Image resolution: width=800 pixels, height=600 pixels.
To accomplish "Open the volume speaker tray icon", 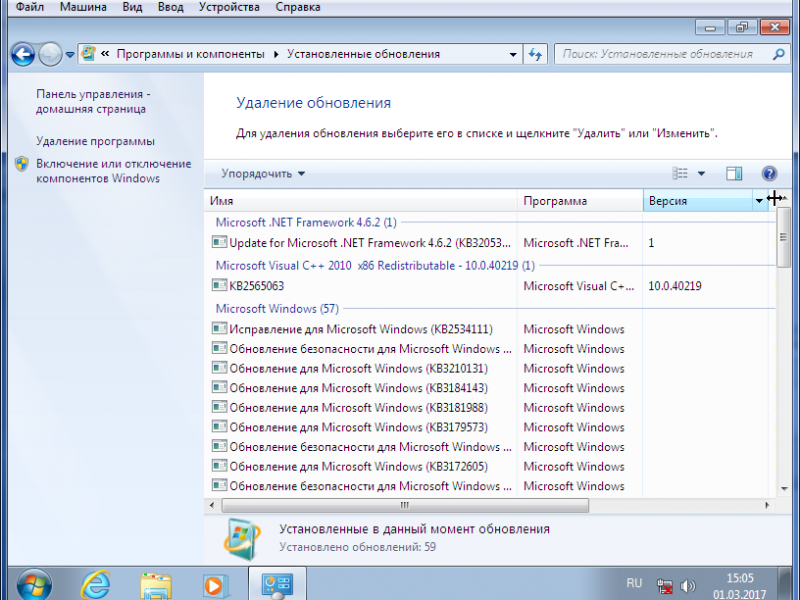I will (x=688, y=586).
